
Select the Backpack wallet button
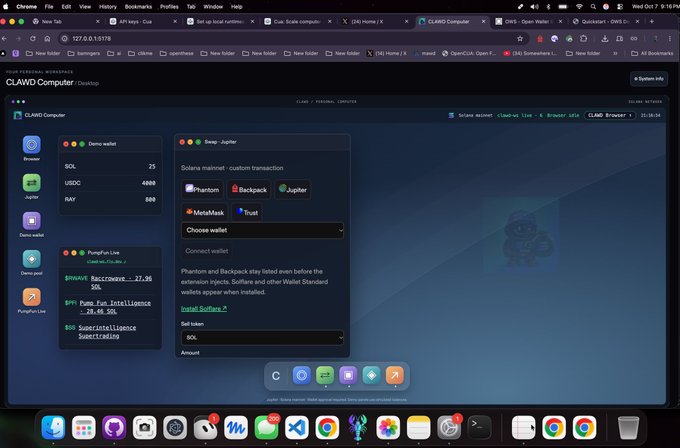(249, 190)
